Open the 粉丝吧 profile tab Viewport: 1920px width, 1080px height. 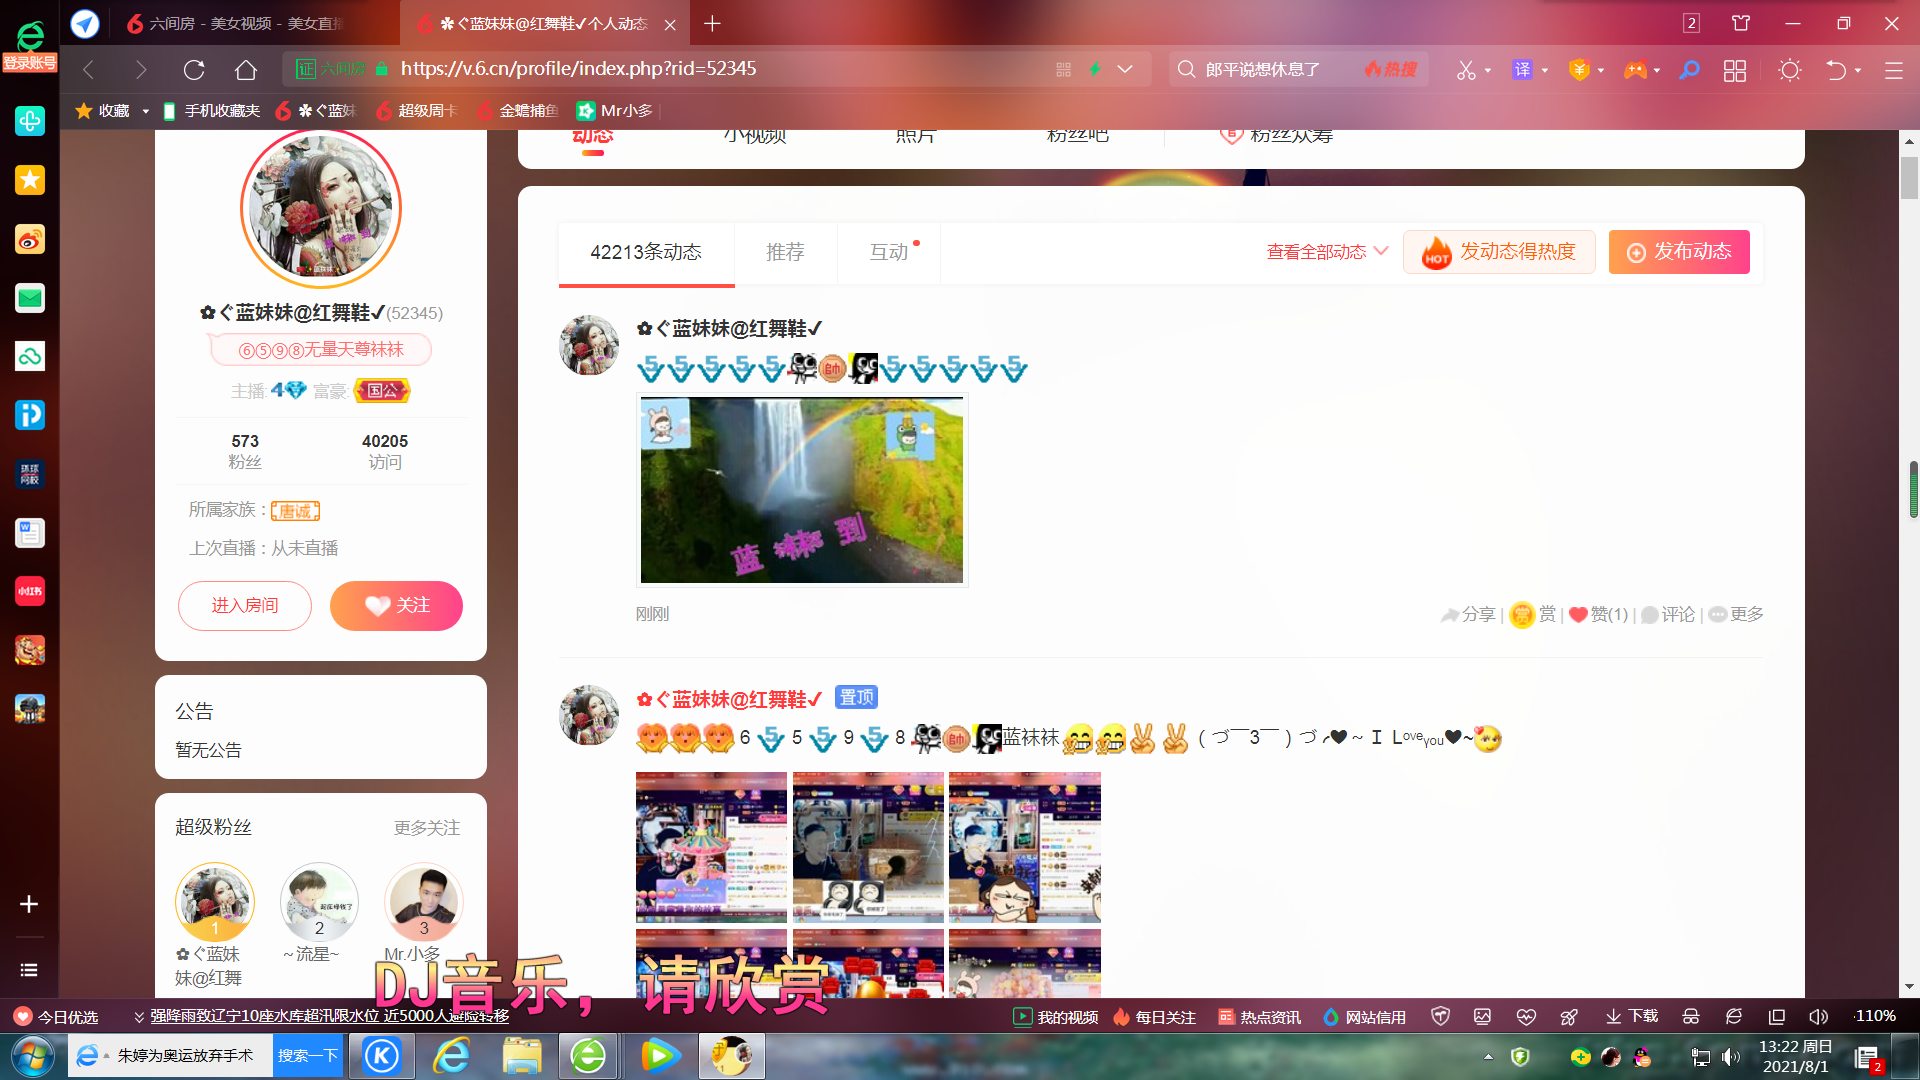(1078, 137)
